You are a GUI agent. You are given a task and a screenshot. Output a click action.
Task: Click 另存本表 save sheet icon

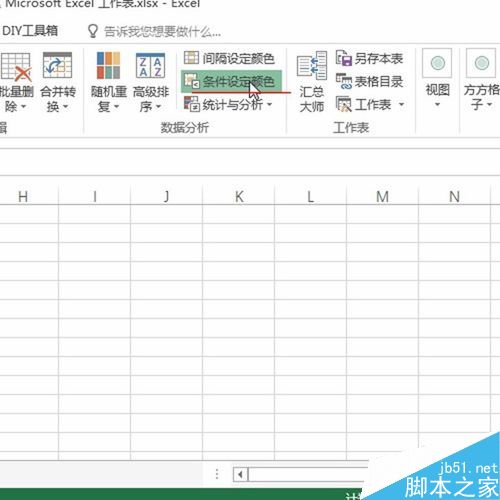[369, 58]
